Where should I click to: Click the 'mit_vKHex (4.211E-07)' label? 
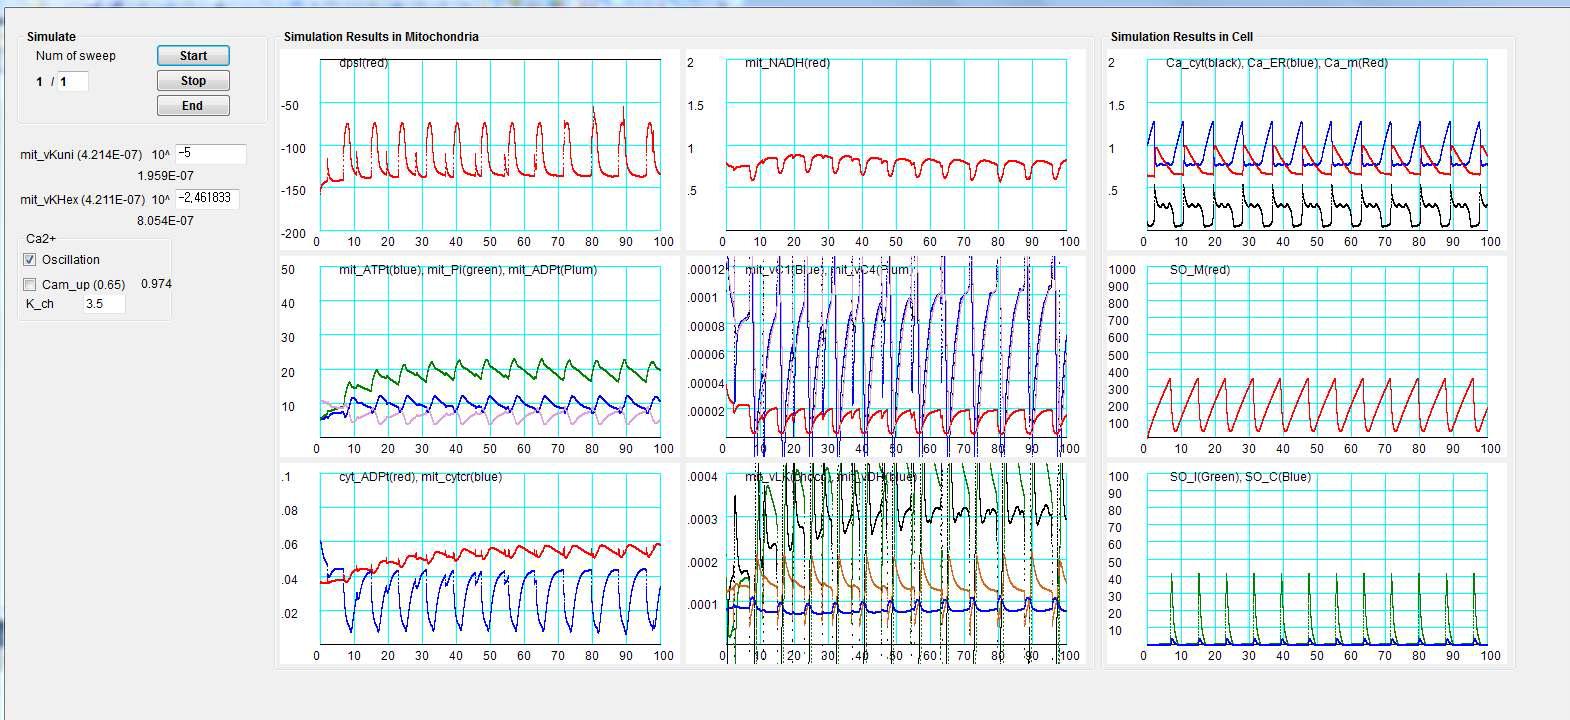pos(82,200)
